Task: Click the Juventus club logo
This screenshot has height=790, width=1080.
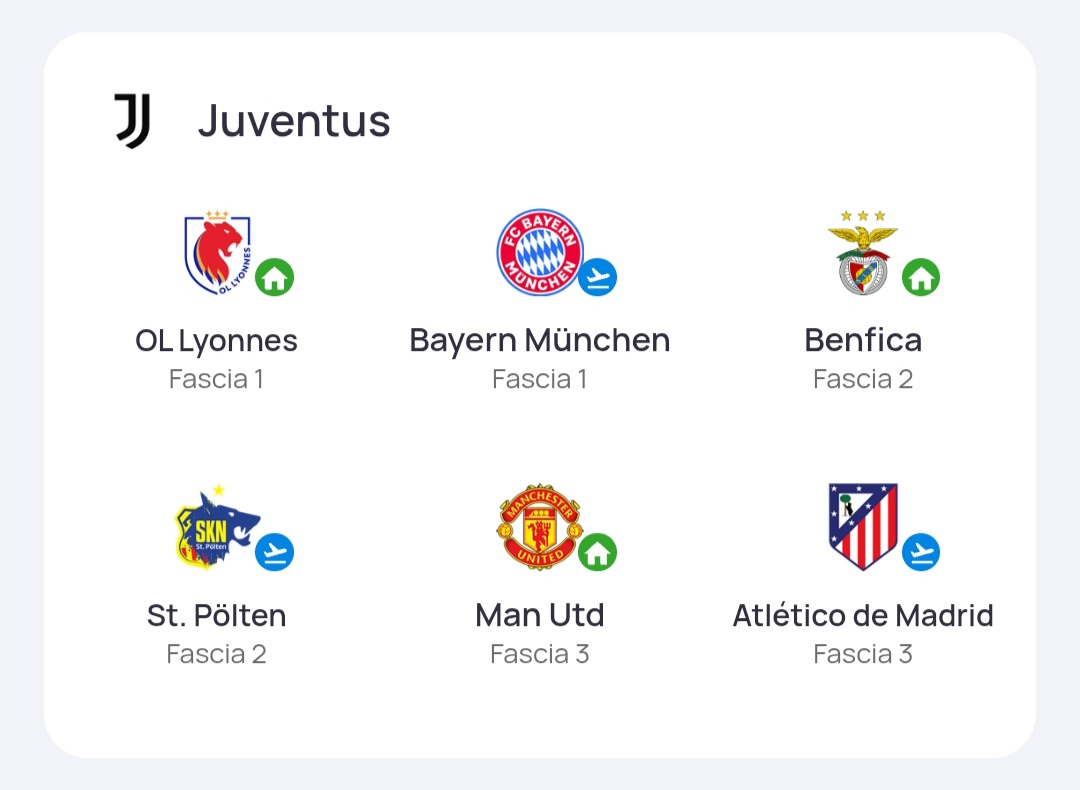Action: [x=132, y=121]
